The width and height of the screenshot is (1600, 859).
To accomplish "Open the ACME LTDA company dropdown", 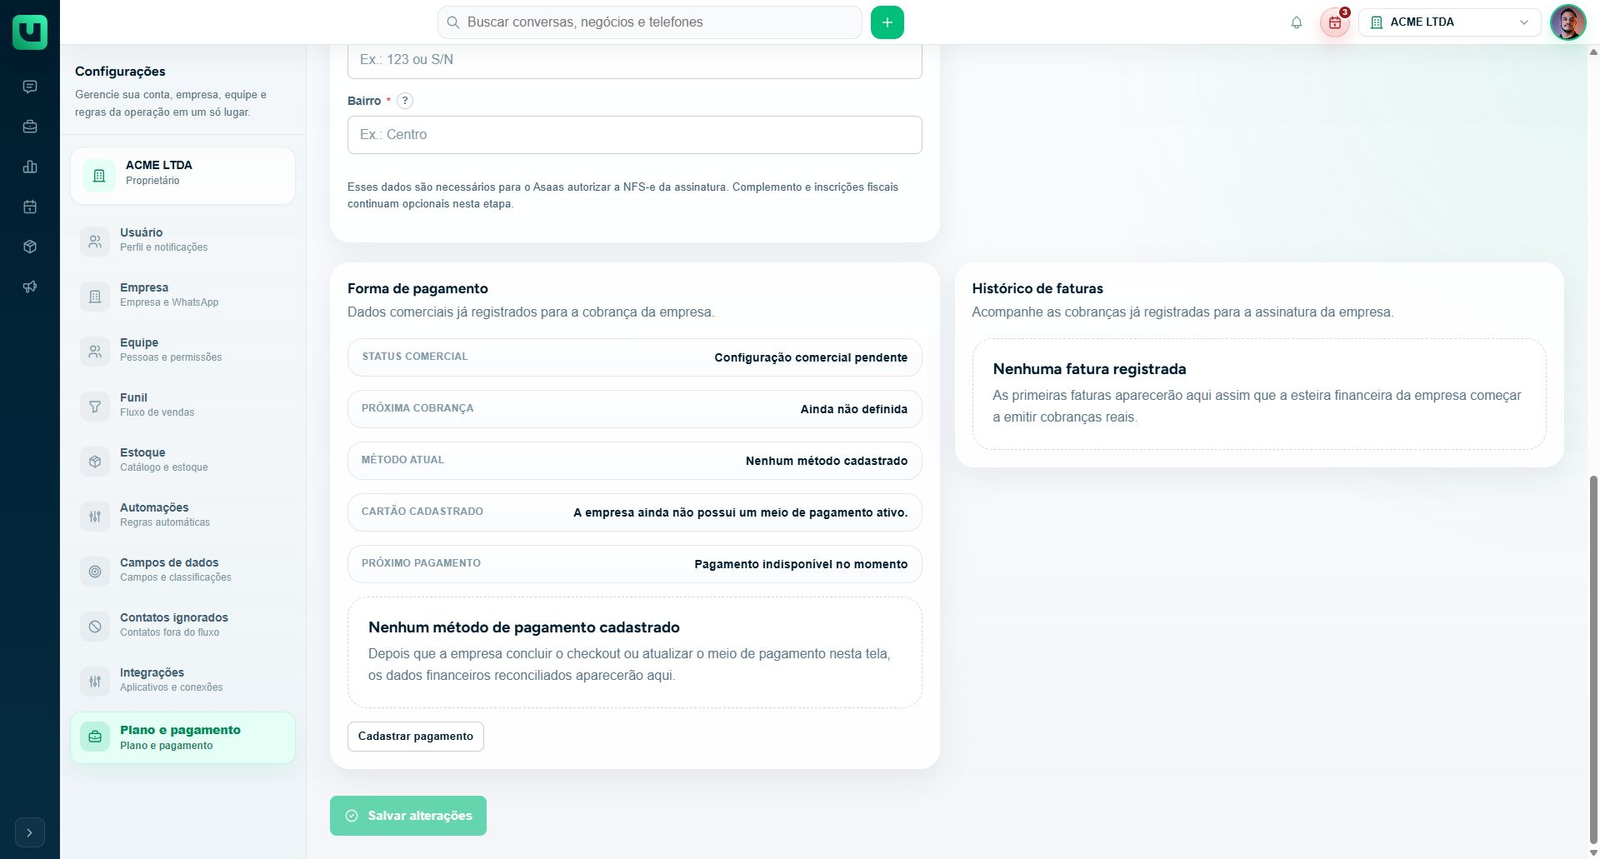I will (x=1449, y=22).
